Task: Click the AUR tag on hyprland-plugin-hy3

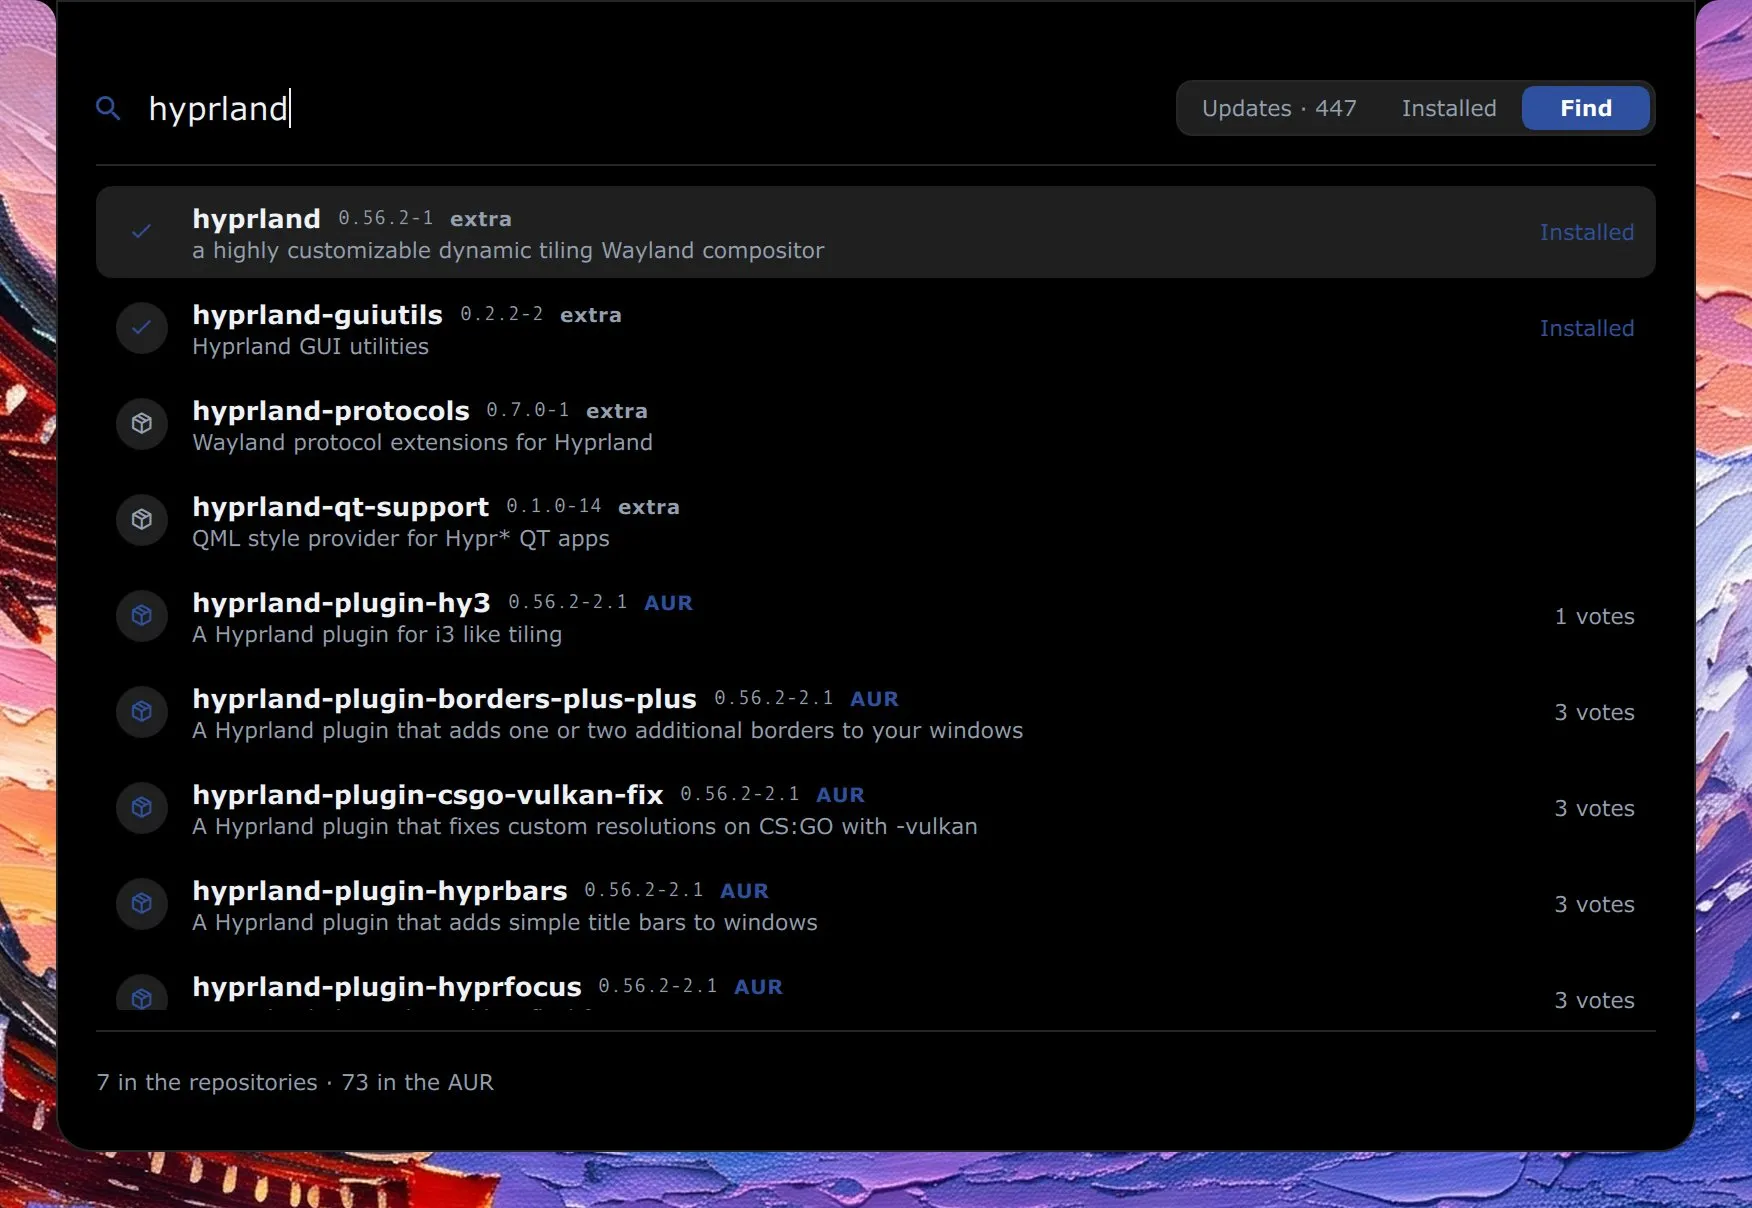Action: pyautogui.click(x=668, y=603)
